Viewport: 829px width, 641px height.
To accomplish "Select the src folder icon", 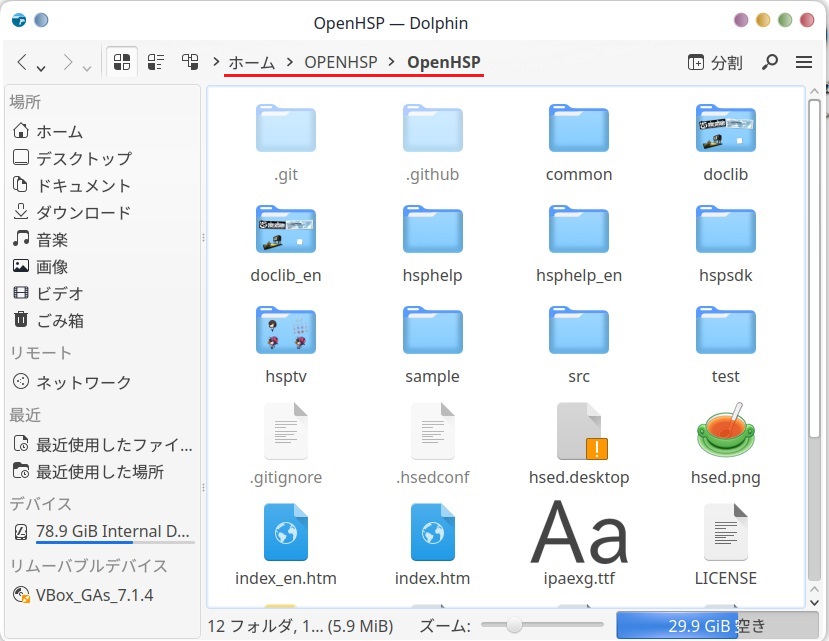I will click(579, 330).
